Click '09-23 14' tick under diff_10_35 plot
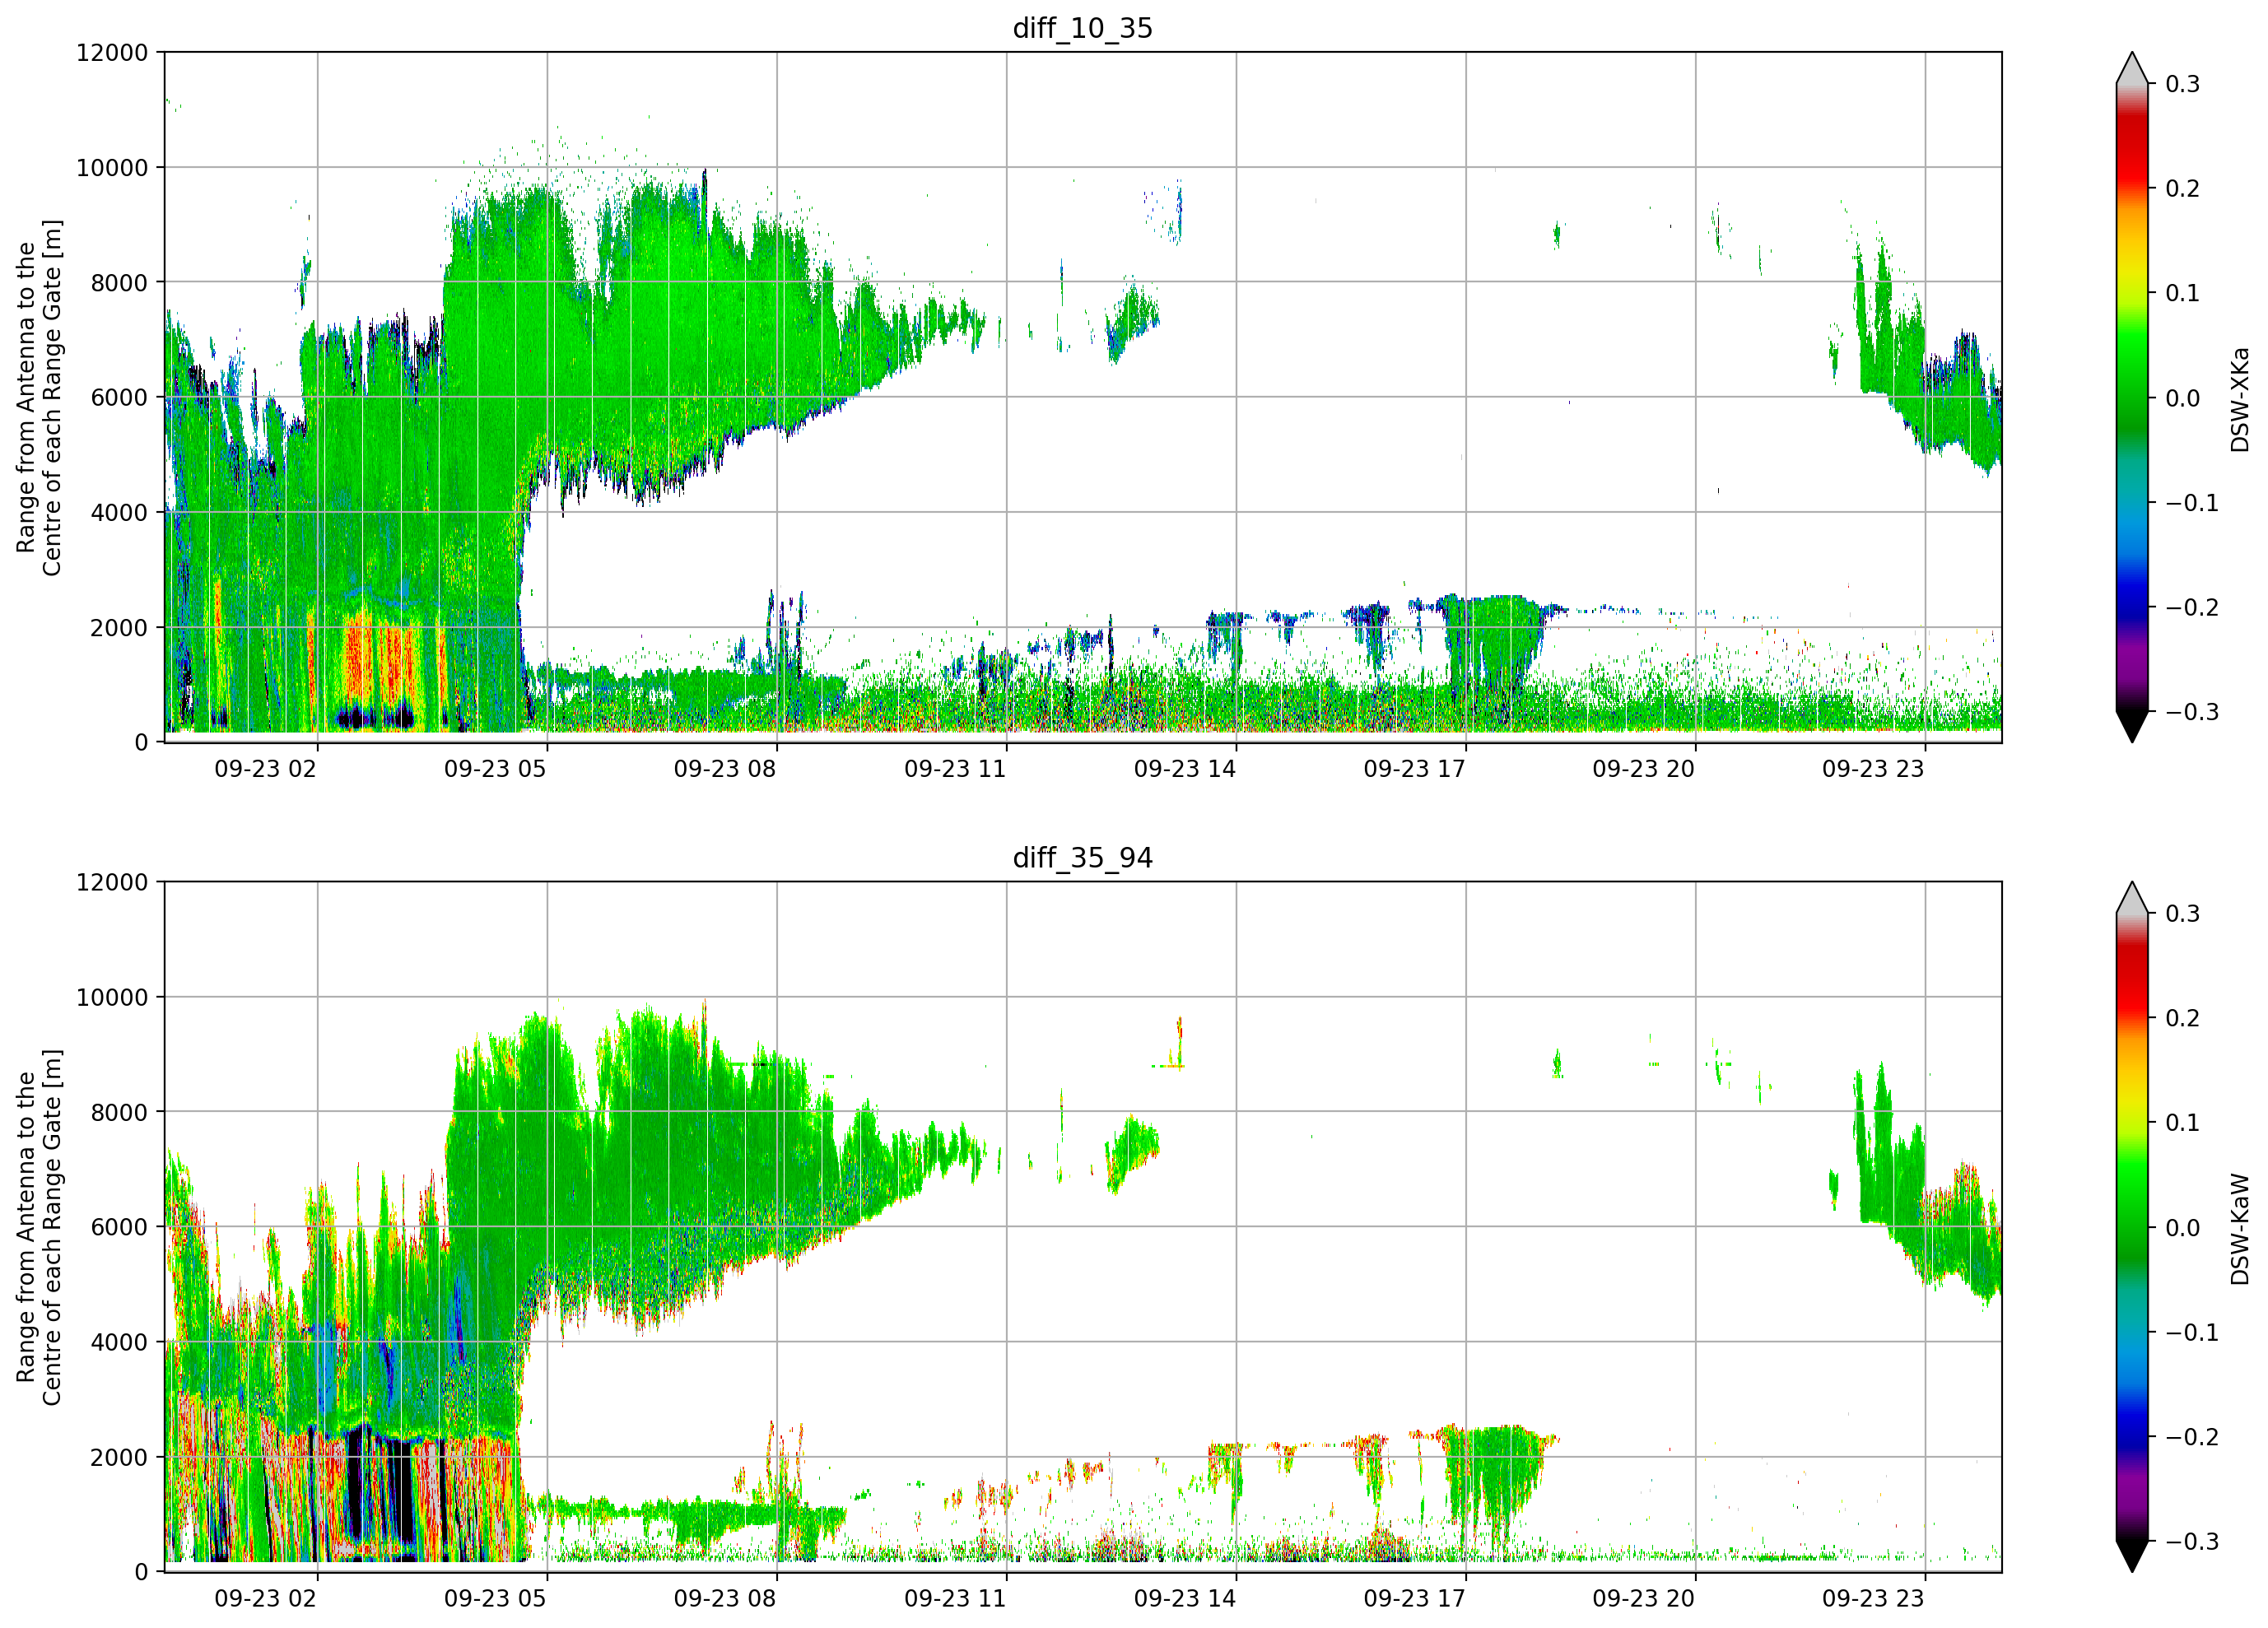2268x1628 pixels. tap(1185, 769)
